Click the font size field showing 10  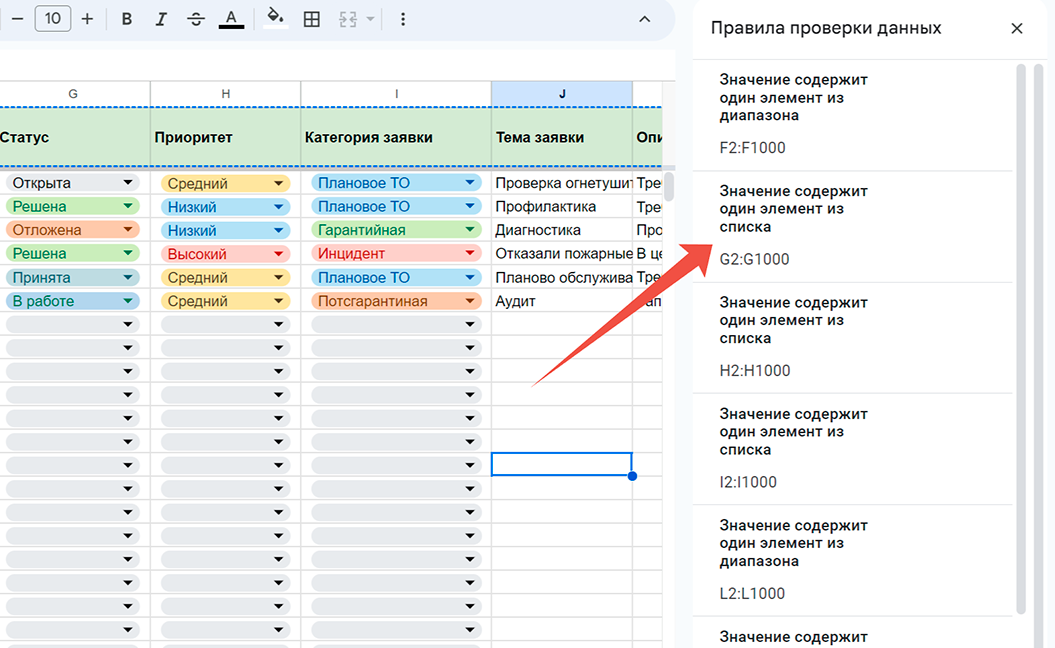coord(53,19)
